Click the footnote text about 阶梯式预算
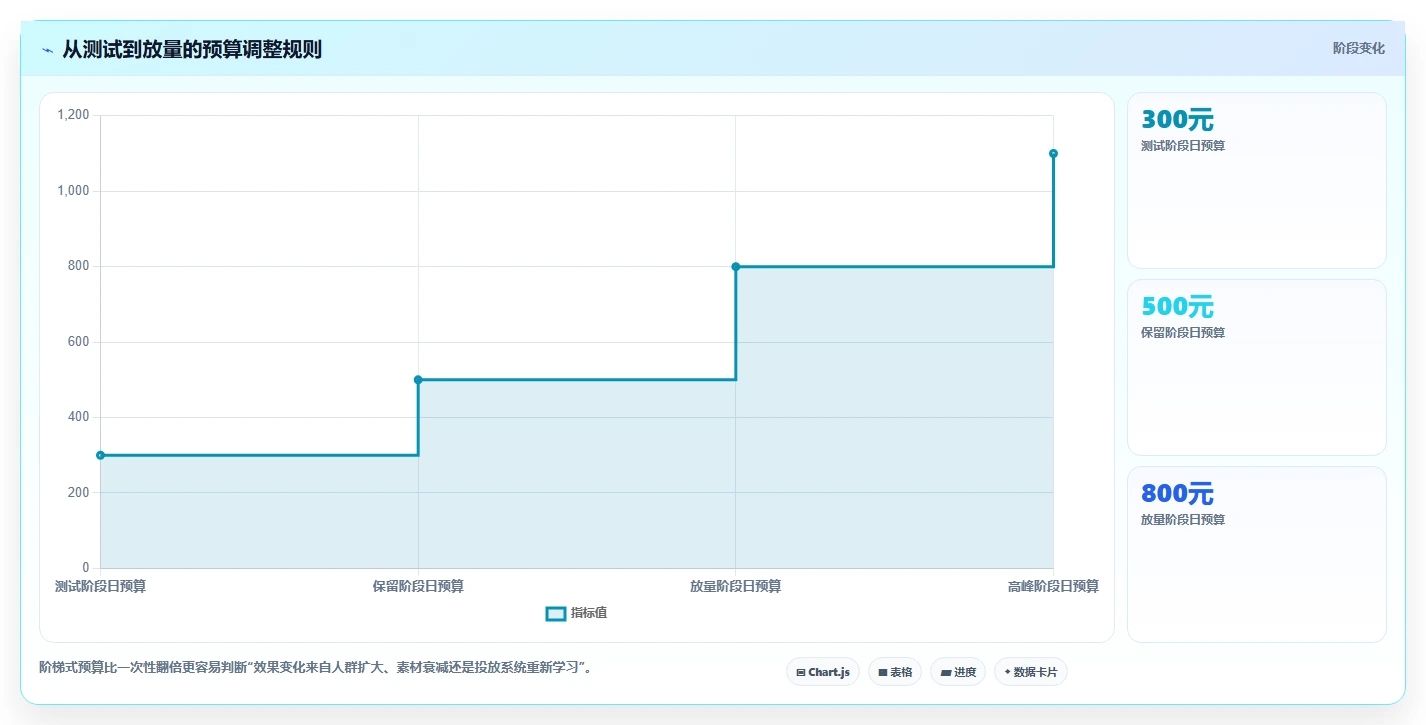This screenshot has height=725, width=1426. click(x=318, y=667)
